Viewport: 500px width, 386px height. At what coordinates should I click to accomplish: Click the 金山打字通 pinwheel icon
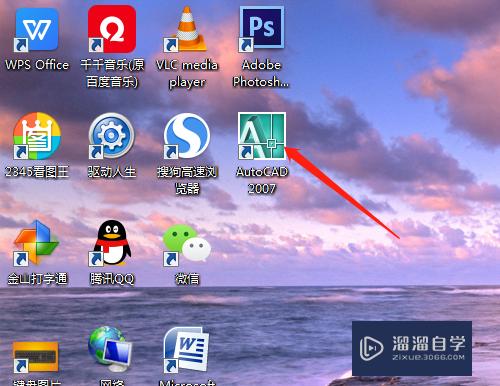[x=37, y=243]
